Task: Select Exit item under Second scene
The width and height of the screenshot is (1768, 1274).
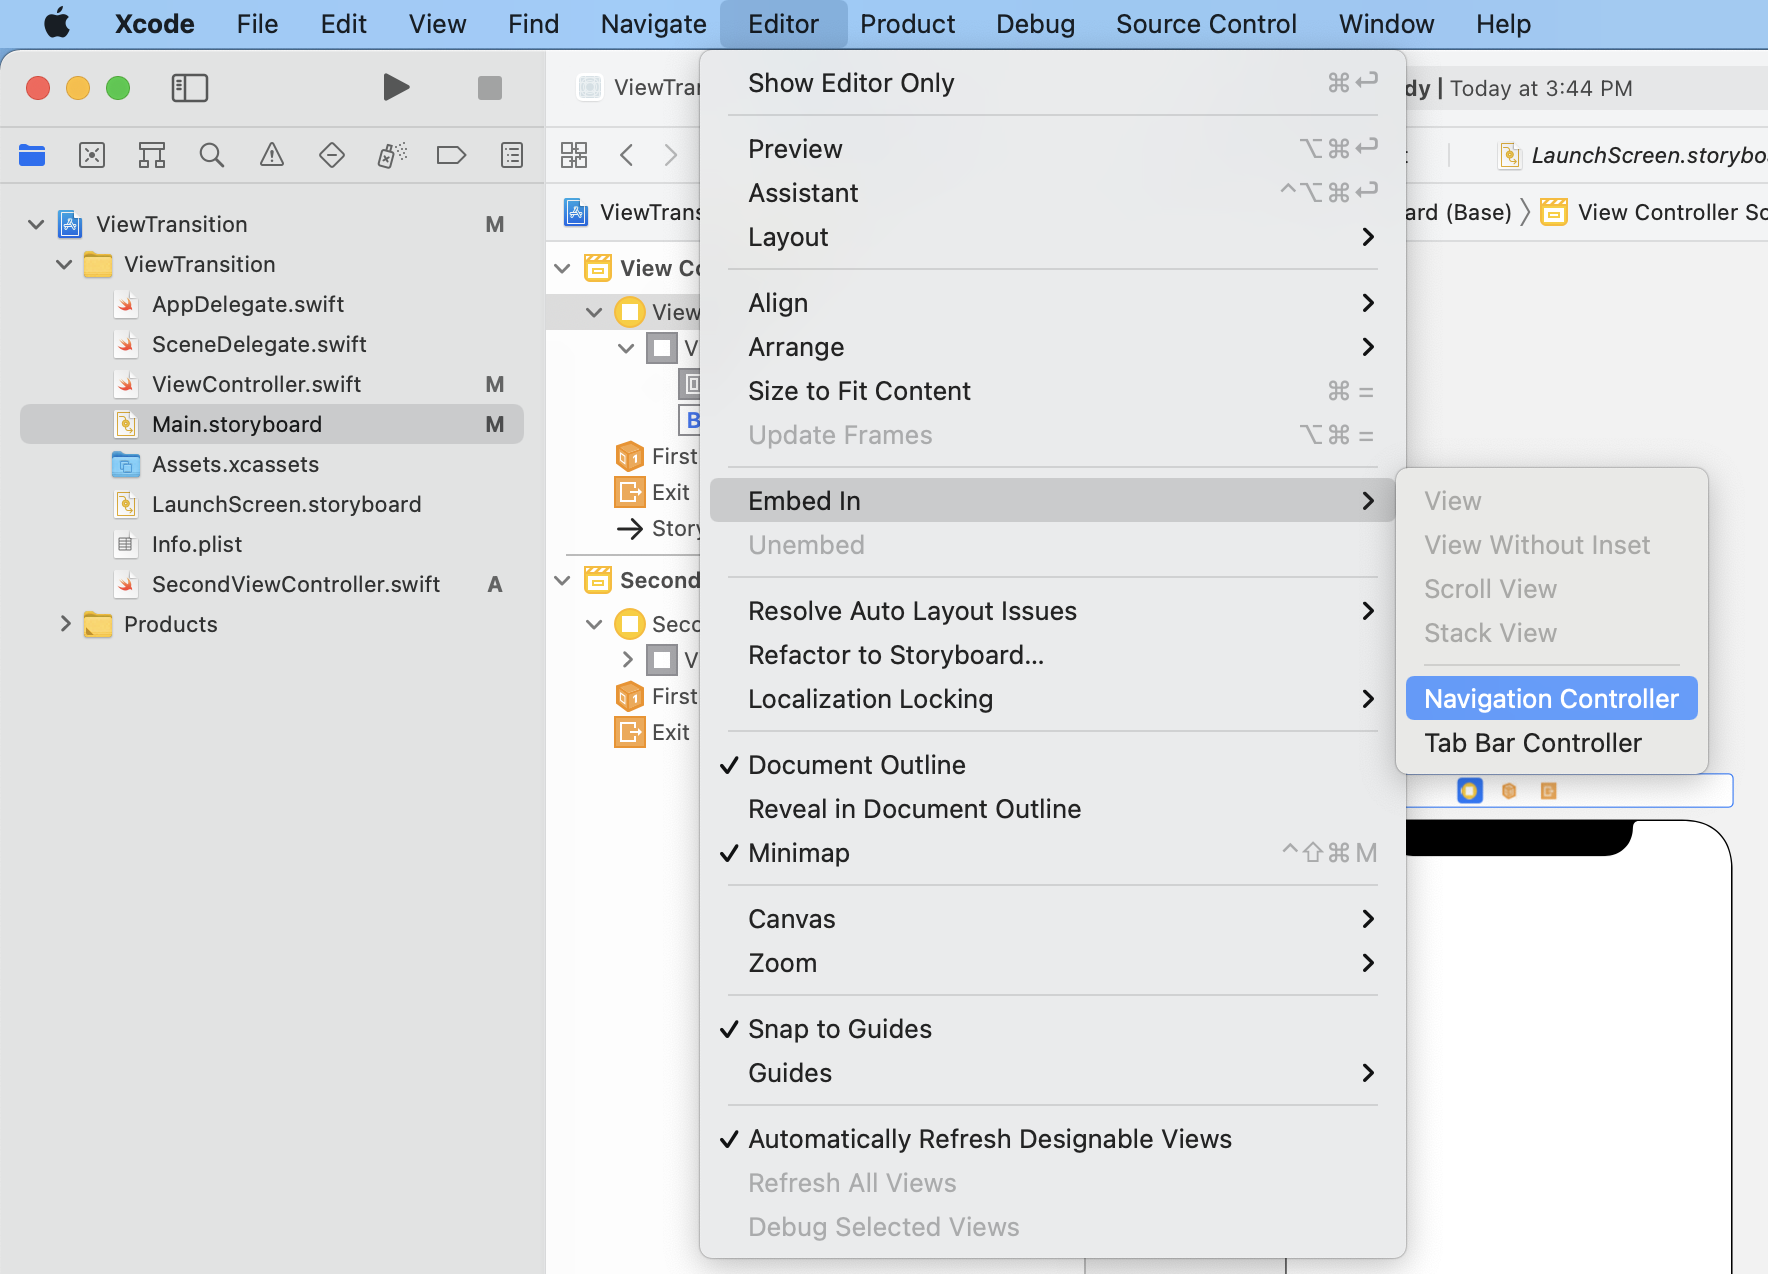Action: tap(652, 732)
